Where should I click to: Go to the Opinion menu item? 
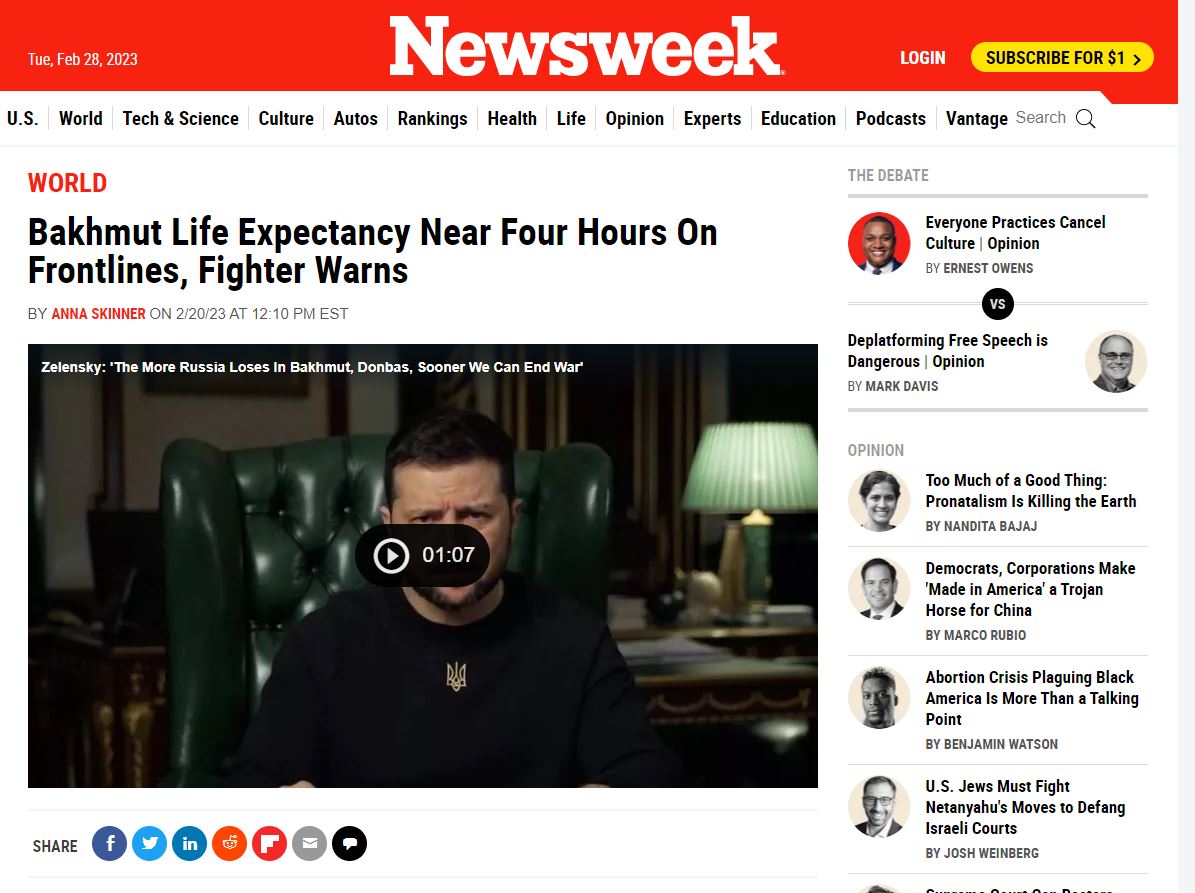click(x=635, y=119)
